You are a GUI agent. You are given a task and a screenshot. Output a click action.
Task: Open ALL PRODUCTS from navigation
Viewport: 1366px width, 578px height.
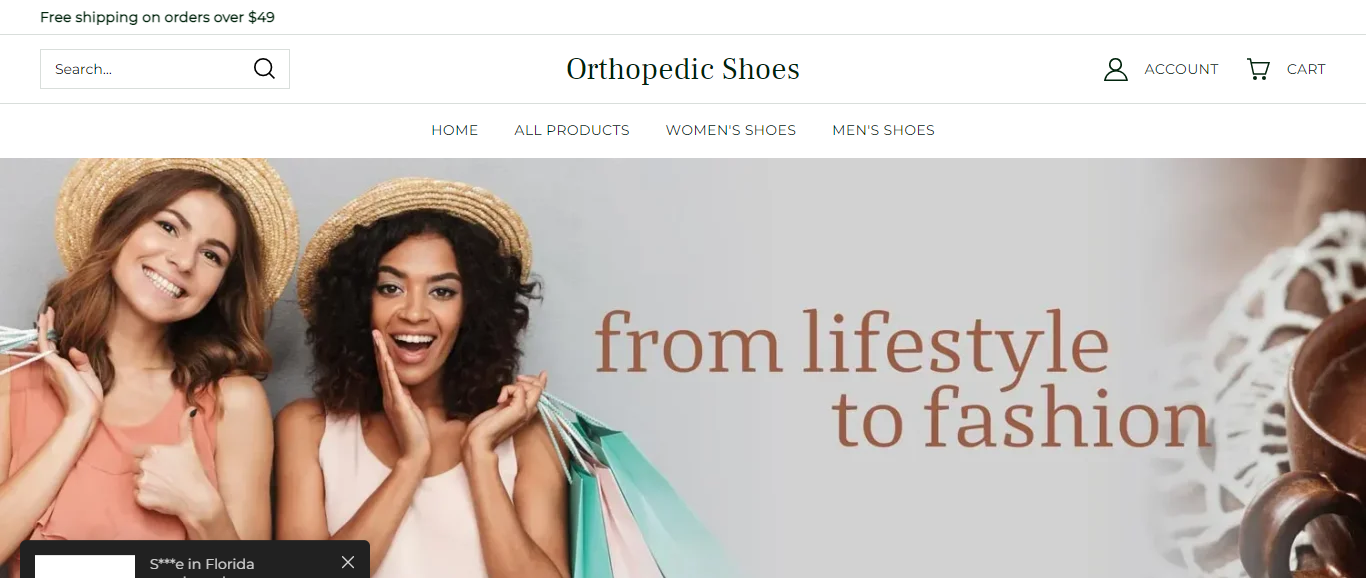[572, 130]
